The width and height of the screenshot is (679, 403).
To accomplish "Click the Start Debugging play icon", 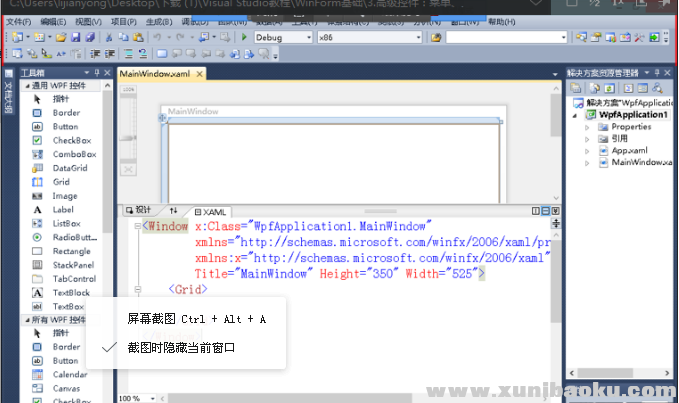I will pyautogui.click(x=245, y=37).
